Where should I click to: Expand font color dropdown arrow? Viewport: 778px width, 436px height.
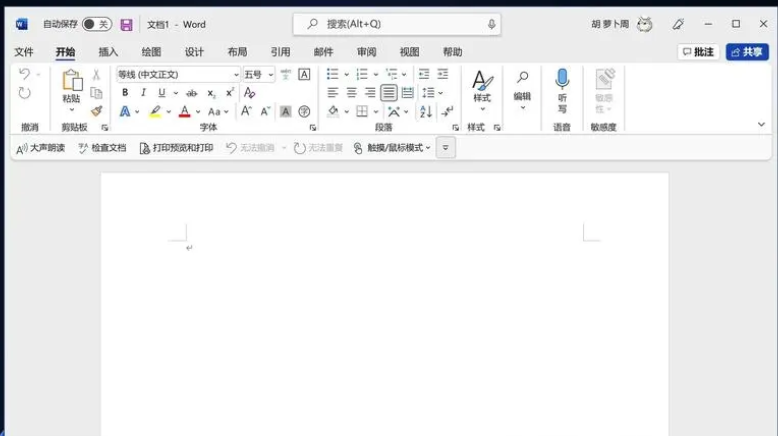[x=198, y=112]
